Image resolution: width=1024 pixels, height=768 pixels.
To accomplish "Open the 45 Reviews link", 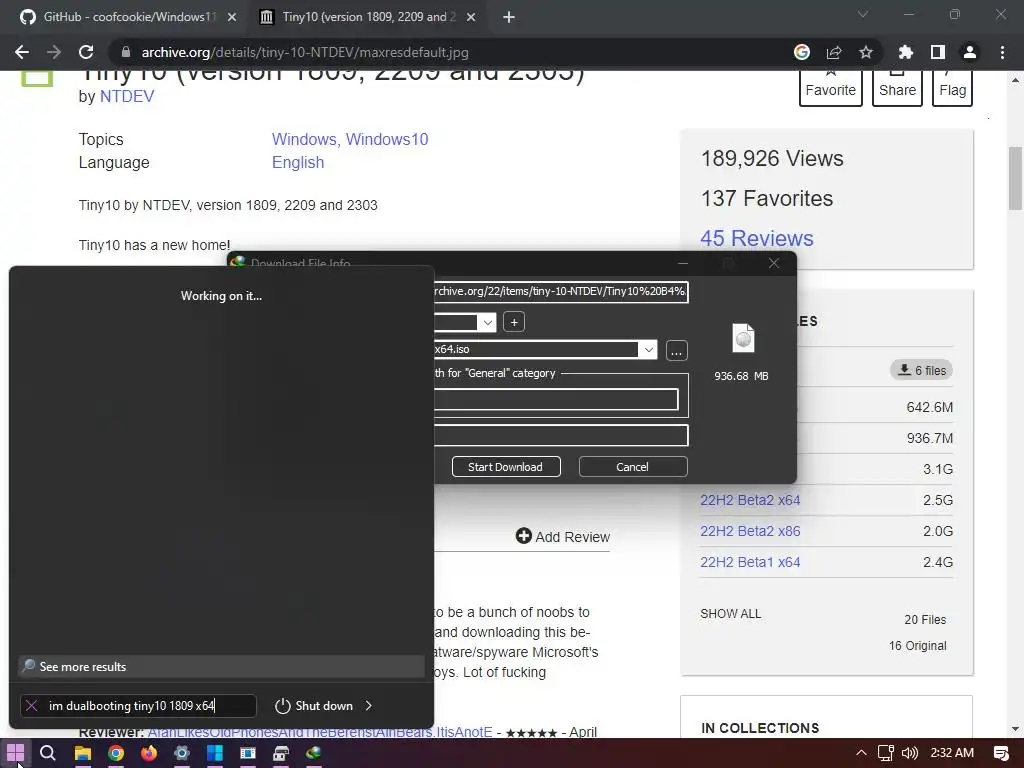I will (757, 238).
